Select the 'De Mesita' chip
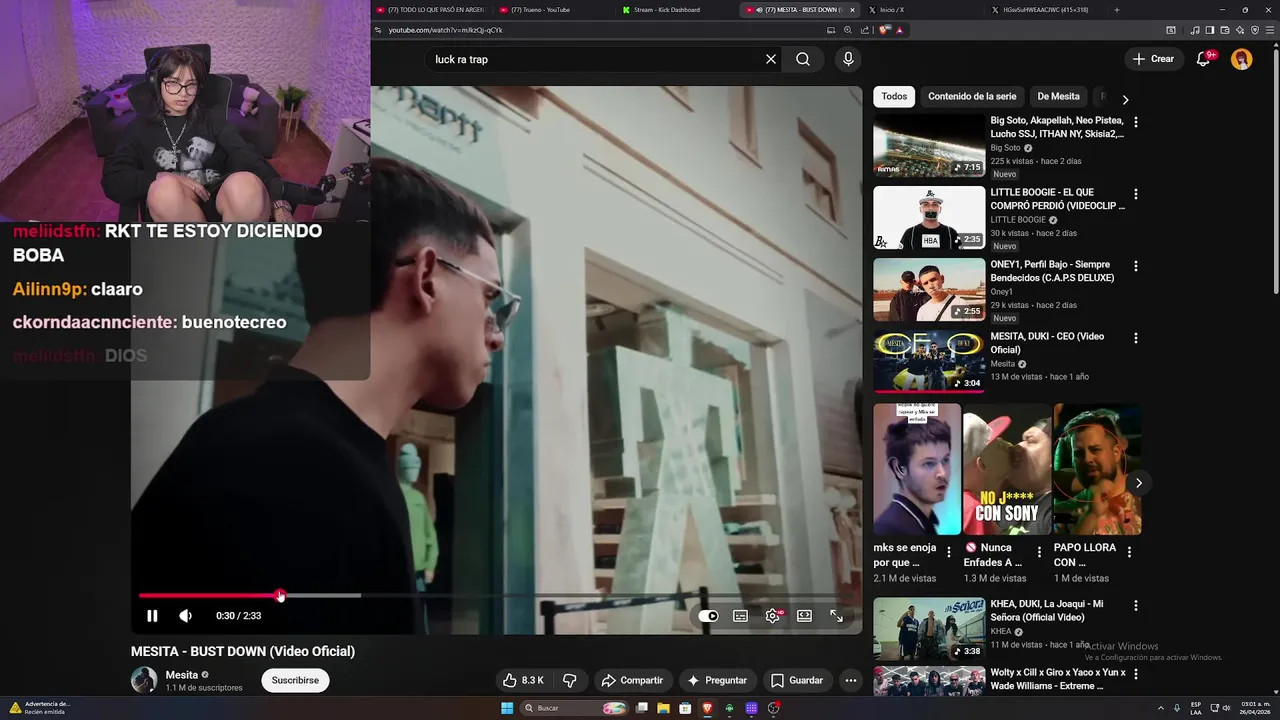Viewport: 1280px width, 720px height. [1058, 97]
